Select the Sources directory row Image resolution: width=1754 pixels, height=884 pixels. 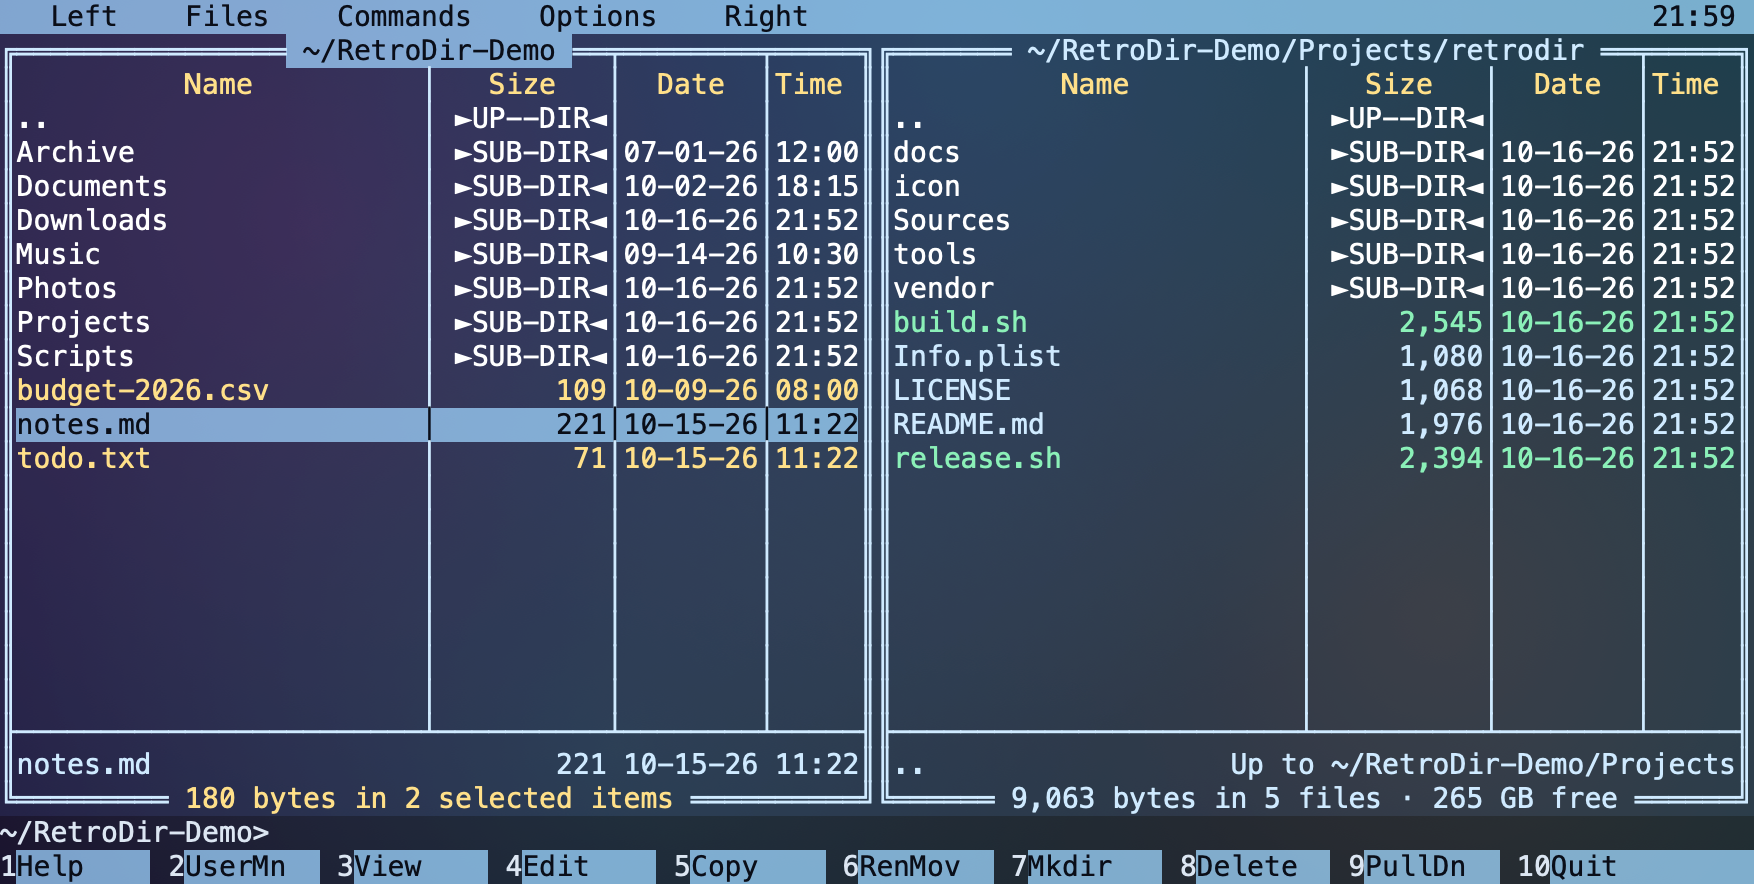pos(1314,220)
